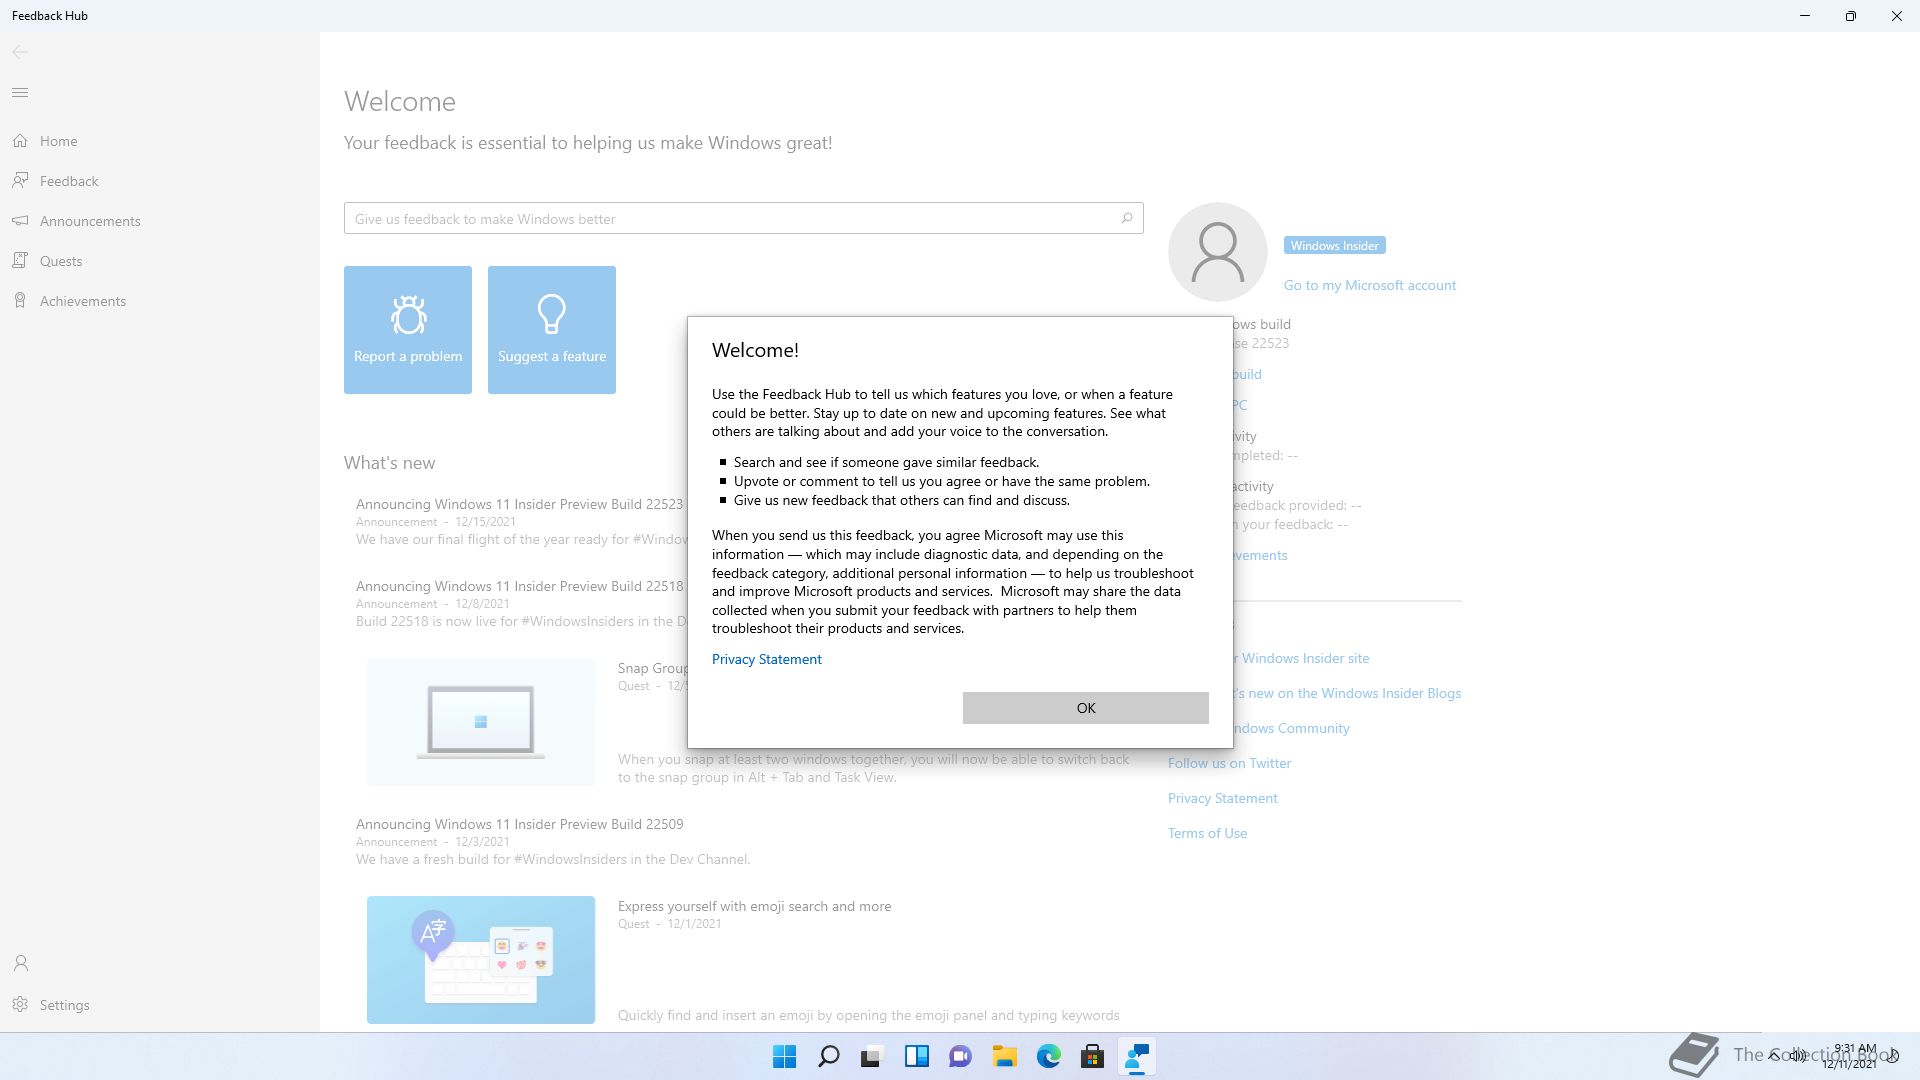Screen dimensions: 1920x1080
Task: Open Teams Chat on taskbar
Action: coord(961,1056)
